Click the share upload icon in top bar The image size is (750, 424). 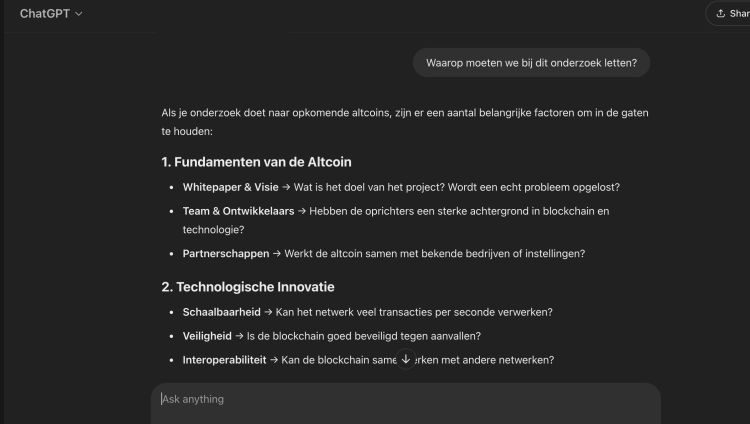(720, 14)
